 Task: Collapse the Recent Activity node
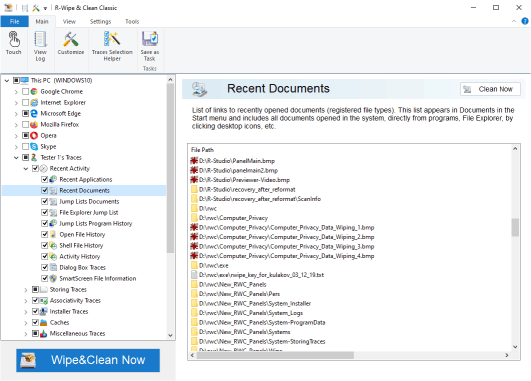[26, 169]
